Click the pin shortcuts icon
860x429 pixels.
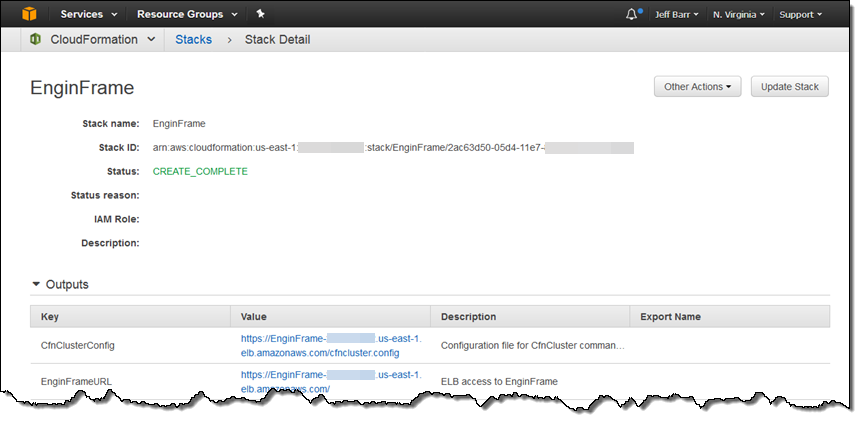pyautogui.click(x=260, y=14)
